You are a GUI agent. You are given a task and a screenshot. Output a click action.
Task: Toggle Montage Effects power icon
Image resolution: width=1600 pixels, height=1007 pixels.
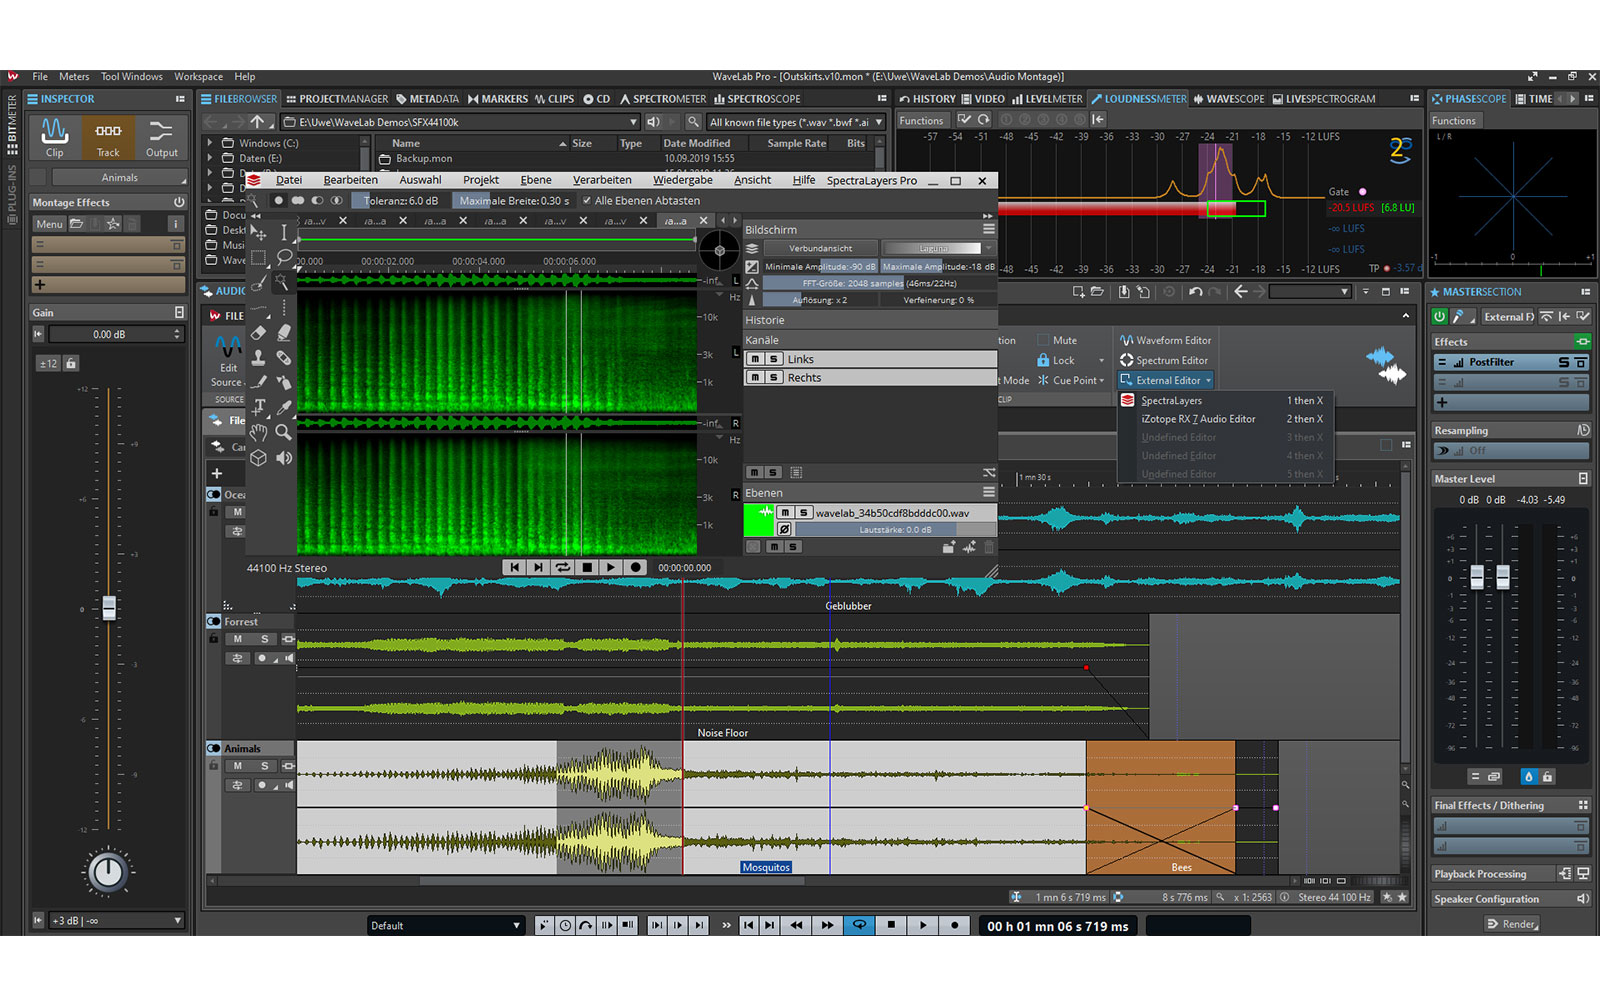179,202
